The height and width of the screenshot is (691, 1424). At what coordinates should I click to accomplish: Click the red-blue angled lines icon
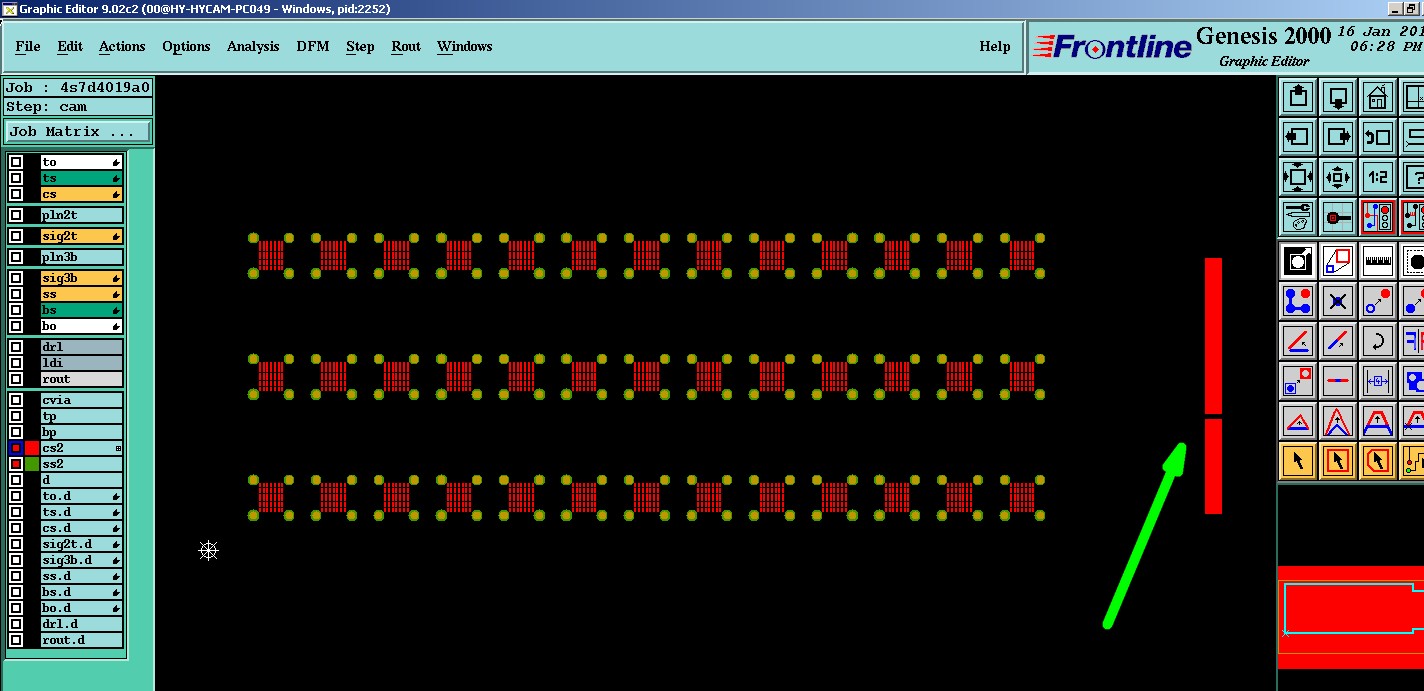[1298, 341]
